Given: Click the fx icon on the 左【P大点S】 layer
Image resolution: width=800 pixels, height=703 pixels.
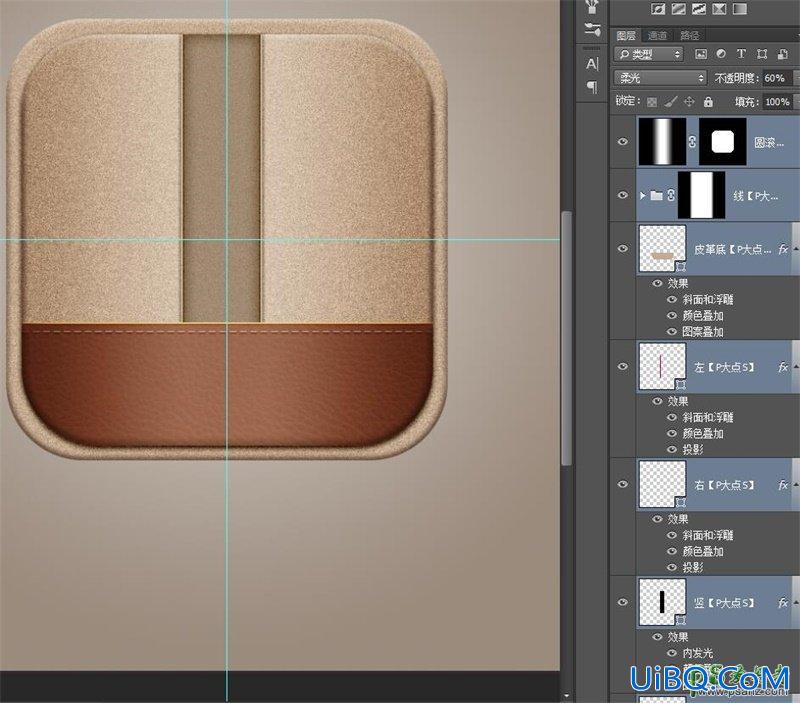Looking at the screenshot, I should 783,367.
